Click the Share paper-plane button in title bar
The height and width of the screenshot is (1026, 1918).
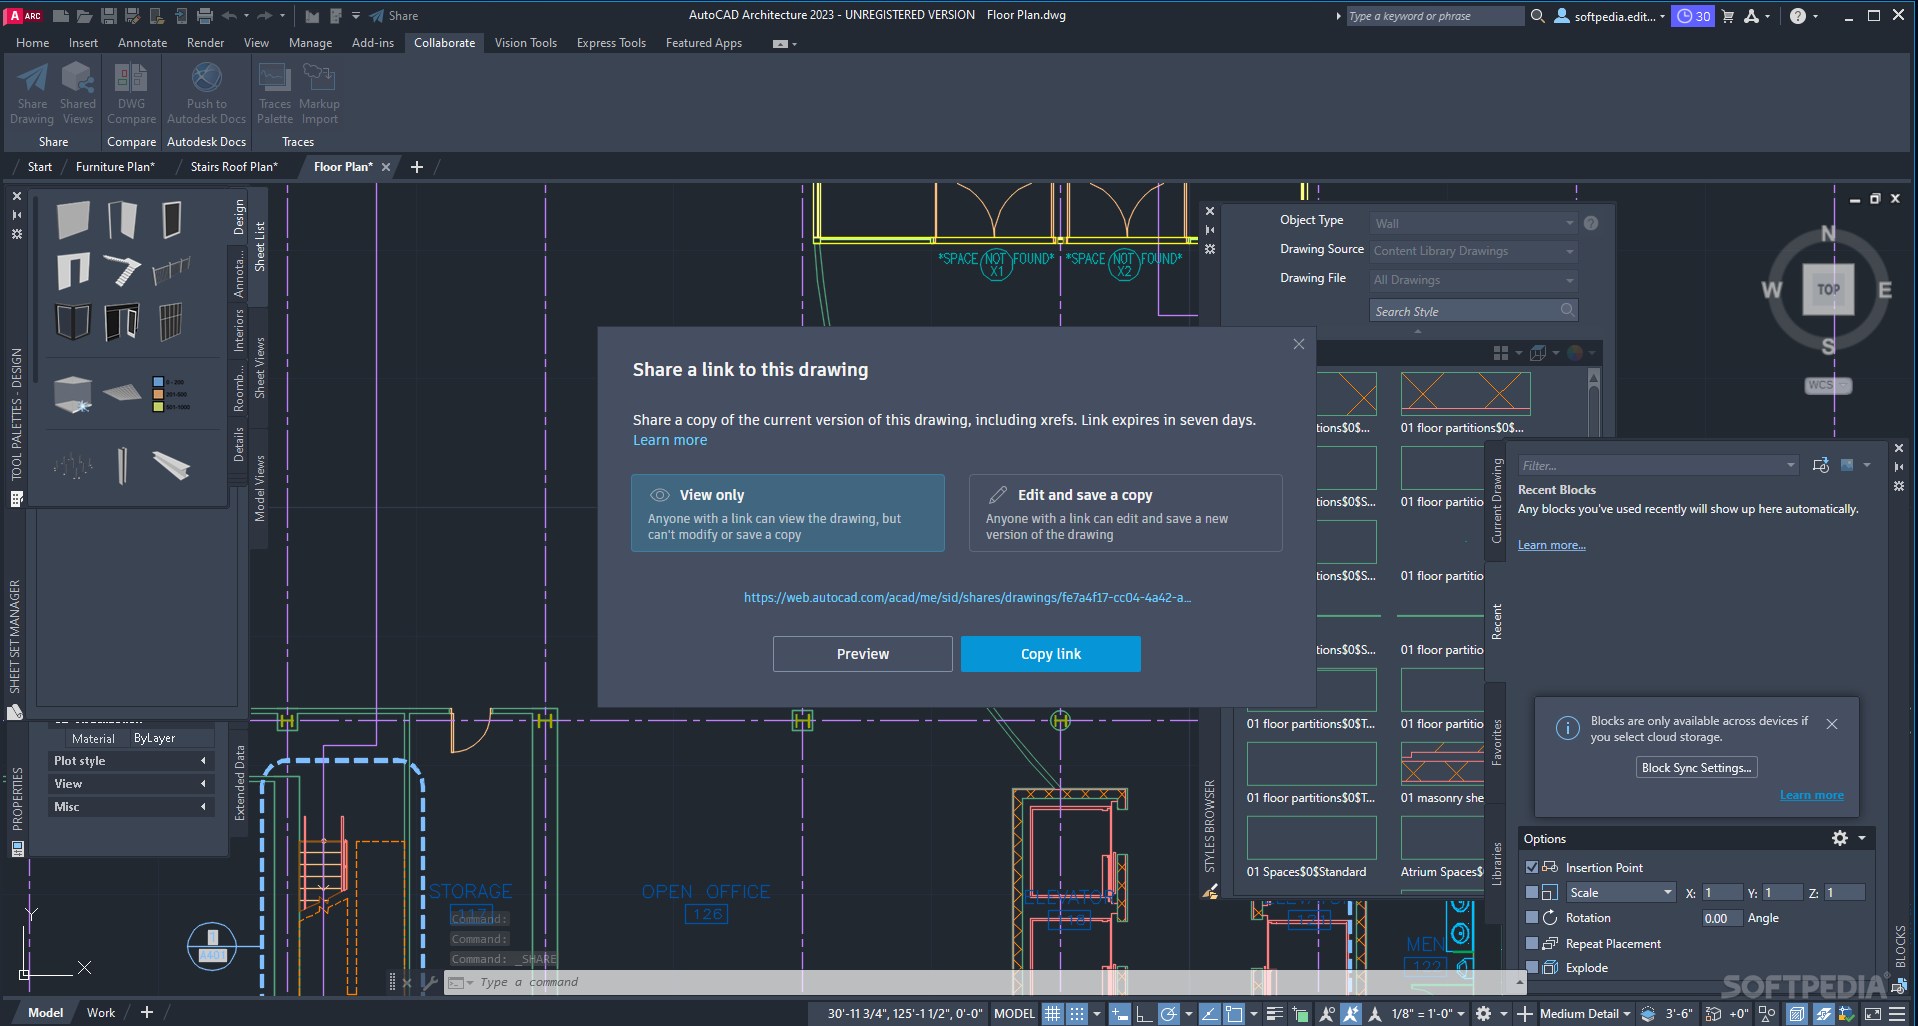(394, 16)
